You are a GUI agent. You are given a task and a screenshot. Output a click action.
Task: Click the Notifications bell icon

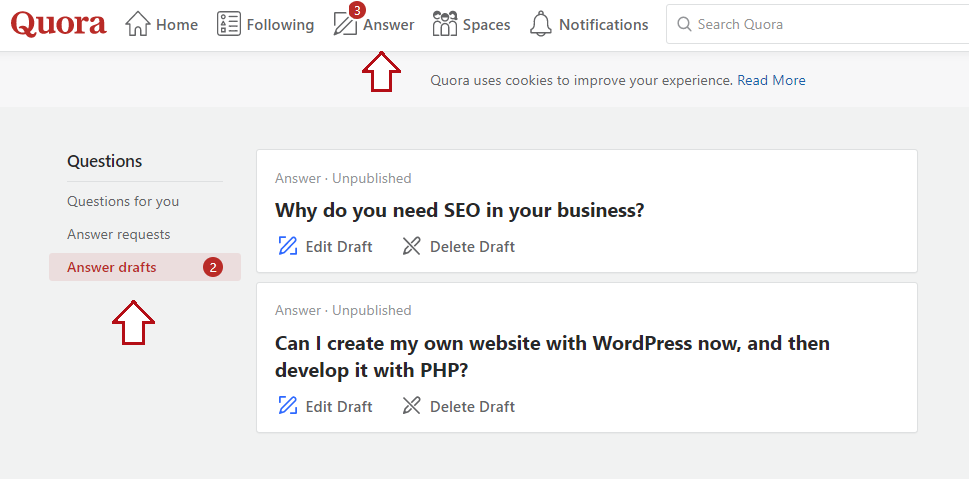(x=540, y=24)
